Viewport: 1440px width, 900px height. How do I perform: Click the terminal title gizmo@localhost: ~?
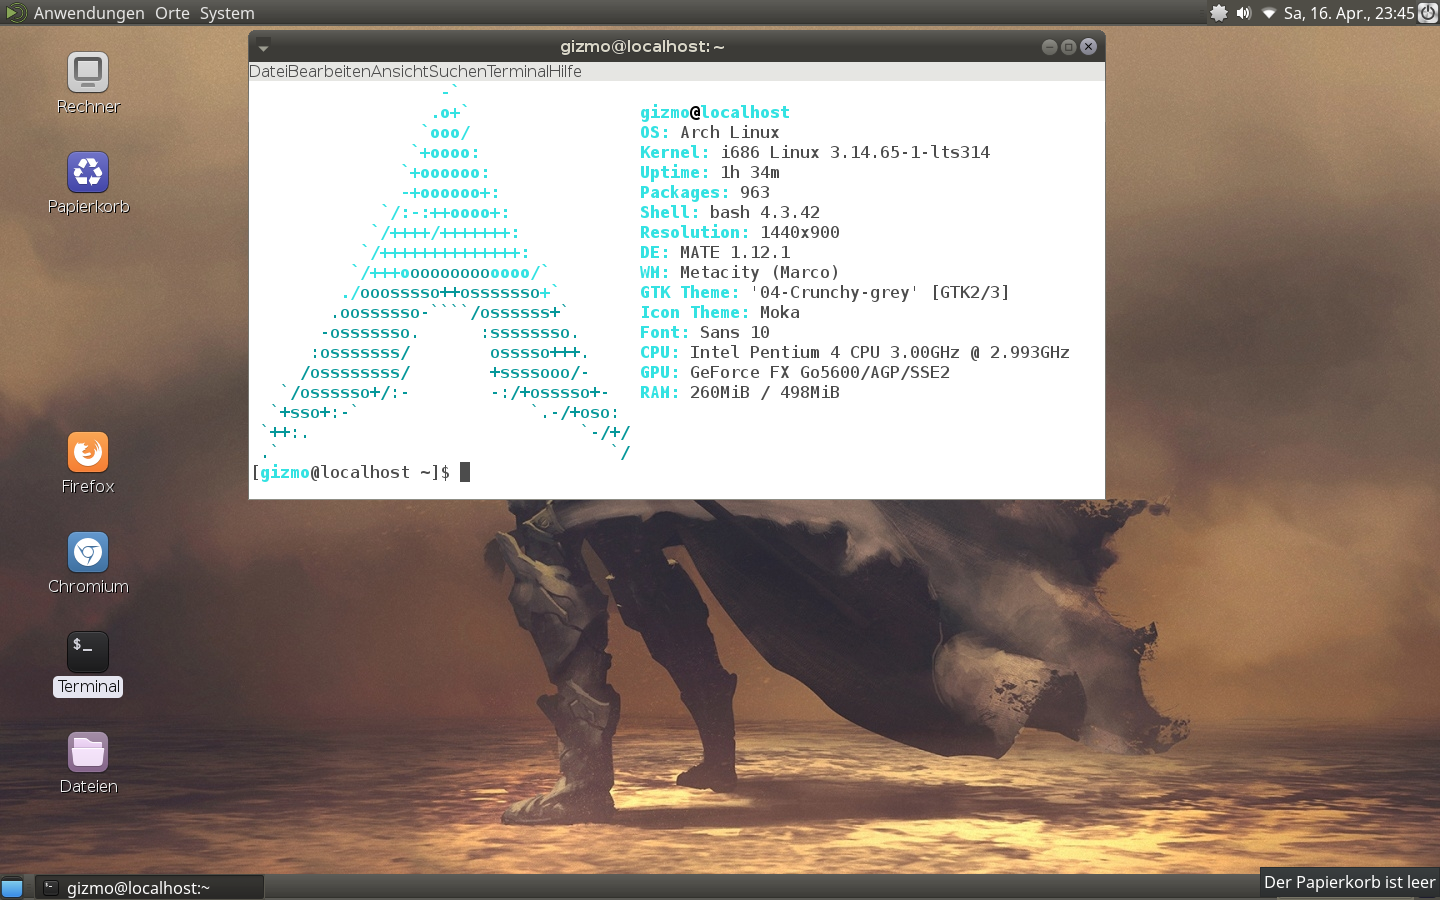click(x=642, y=46)
